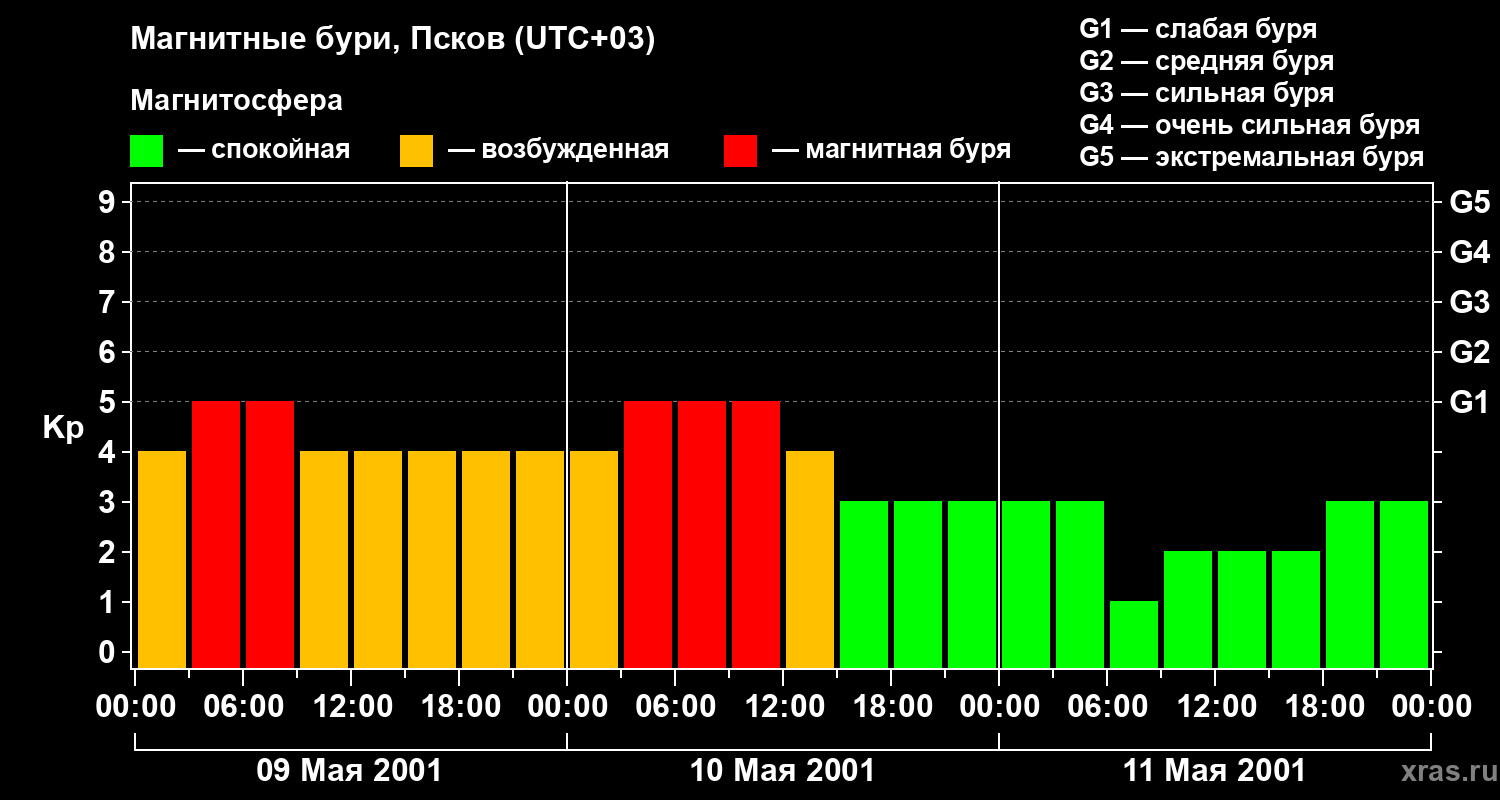
Task: Select the G1 label on right axis
Action: click(x=1469, y=403)
